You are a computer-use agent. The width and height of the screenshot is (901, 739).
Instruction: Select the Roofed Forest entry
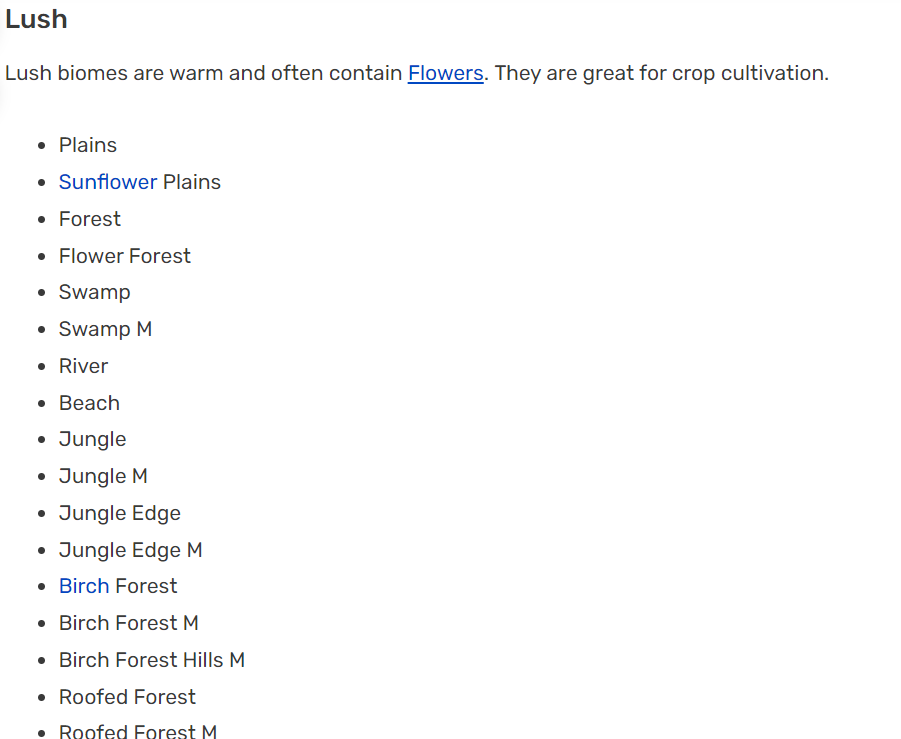tap(128, 697)
